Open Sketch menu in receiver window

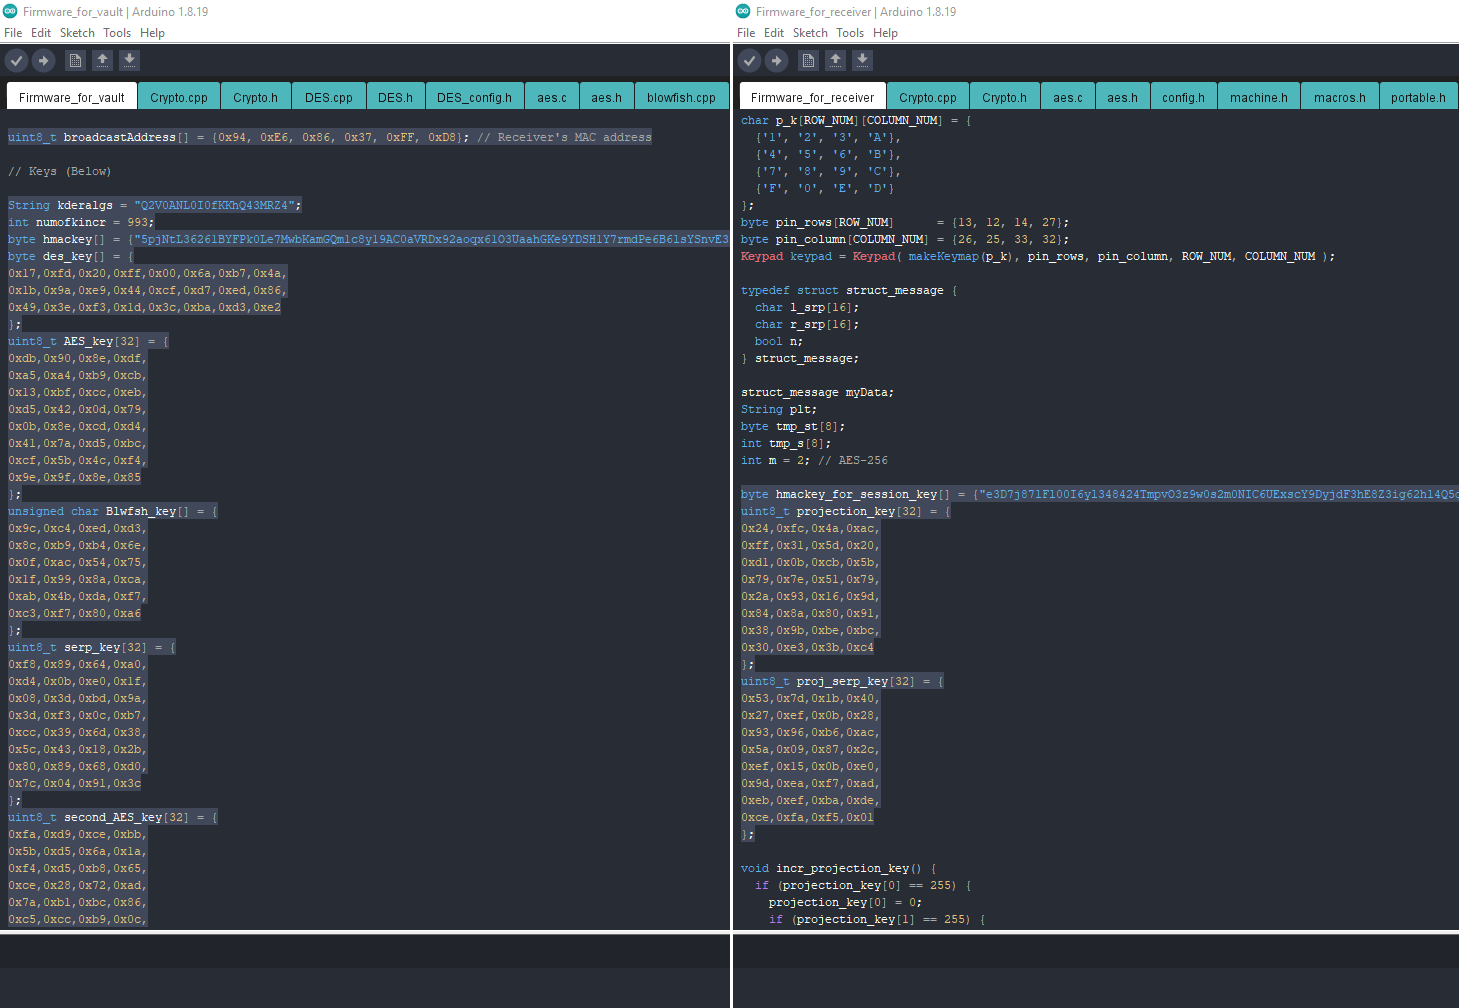pyautogui.click(x=810, y=33)
